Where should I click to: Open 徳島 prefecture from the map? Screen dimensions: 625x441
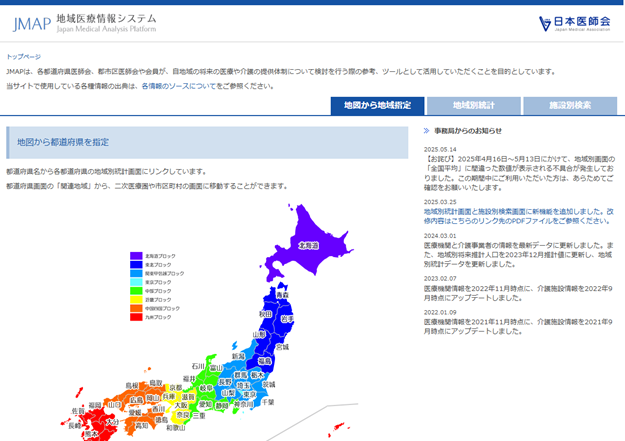161,420
